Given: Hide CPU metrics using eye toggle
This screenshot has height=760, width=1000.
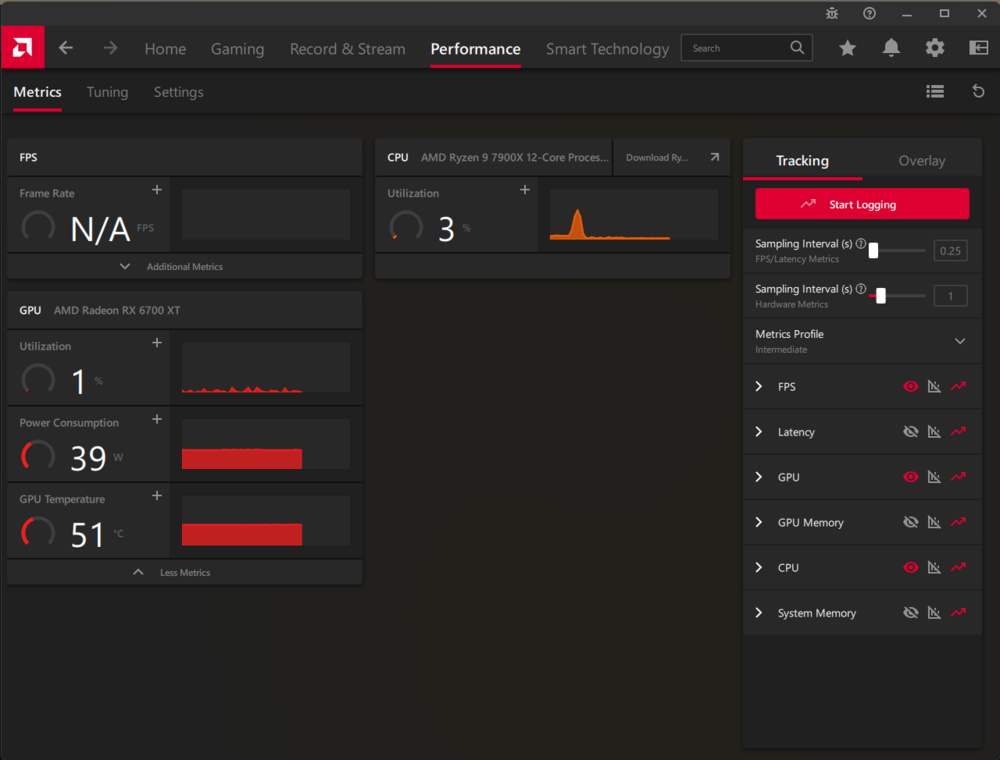Looking at the screenshot, I should [910, 567].
